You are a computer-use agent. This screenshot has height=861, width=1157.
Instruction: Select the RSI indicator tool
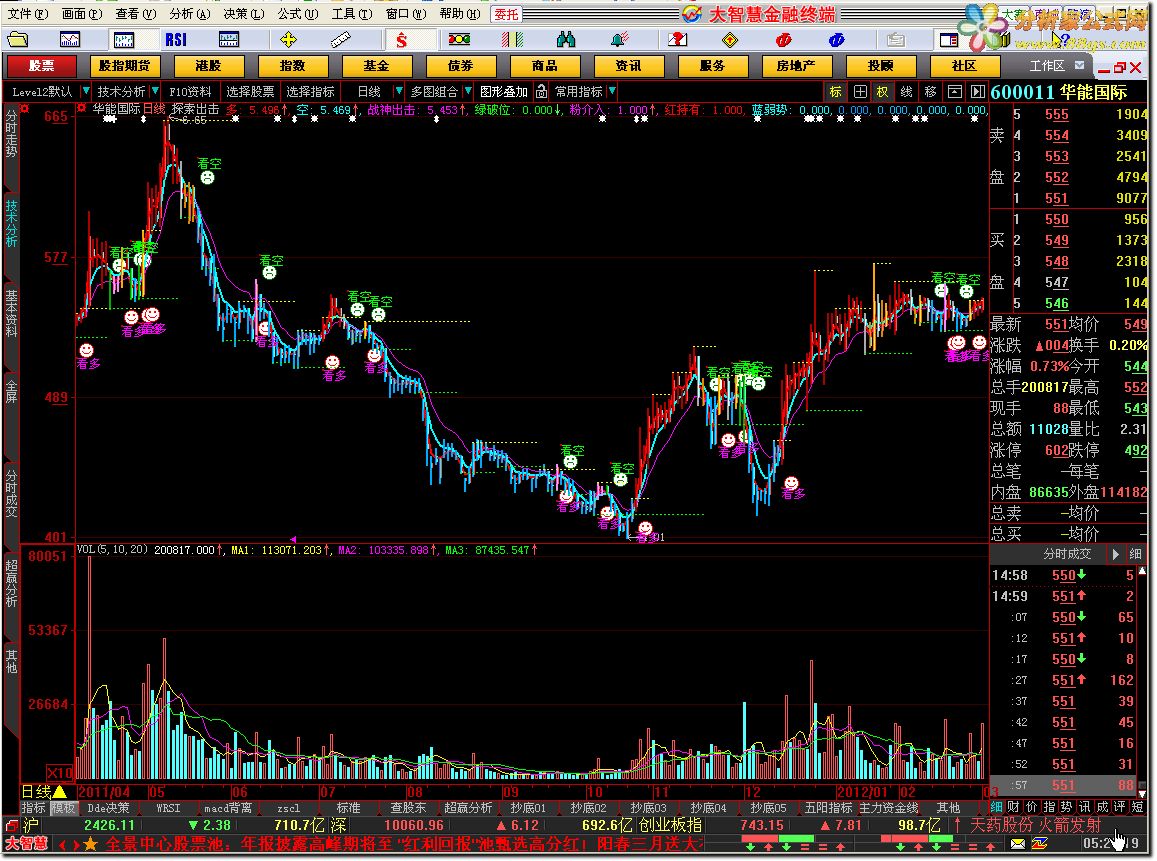[x=176, y=39]
